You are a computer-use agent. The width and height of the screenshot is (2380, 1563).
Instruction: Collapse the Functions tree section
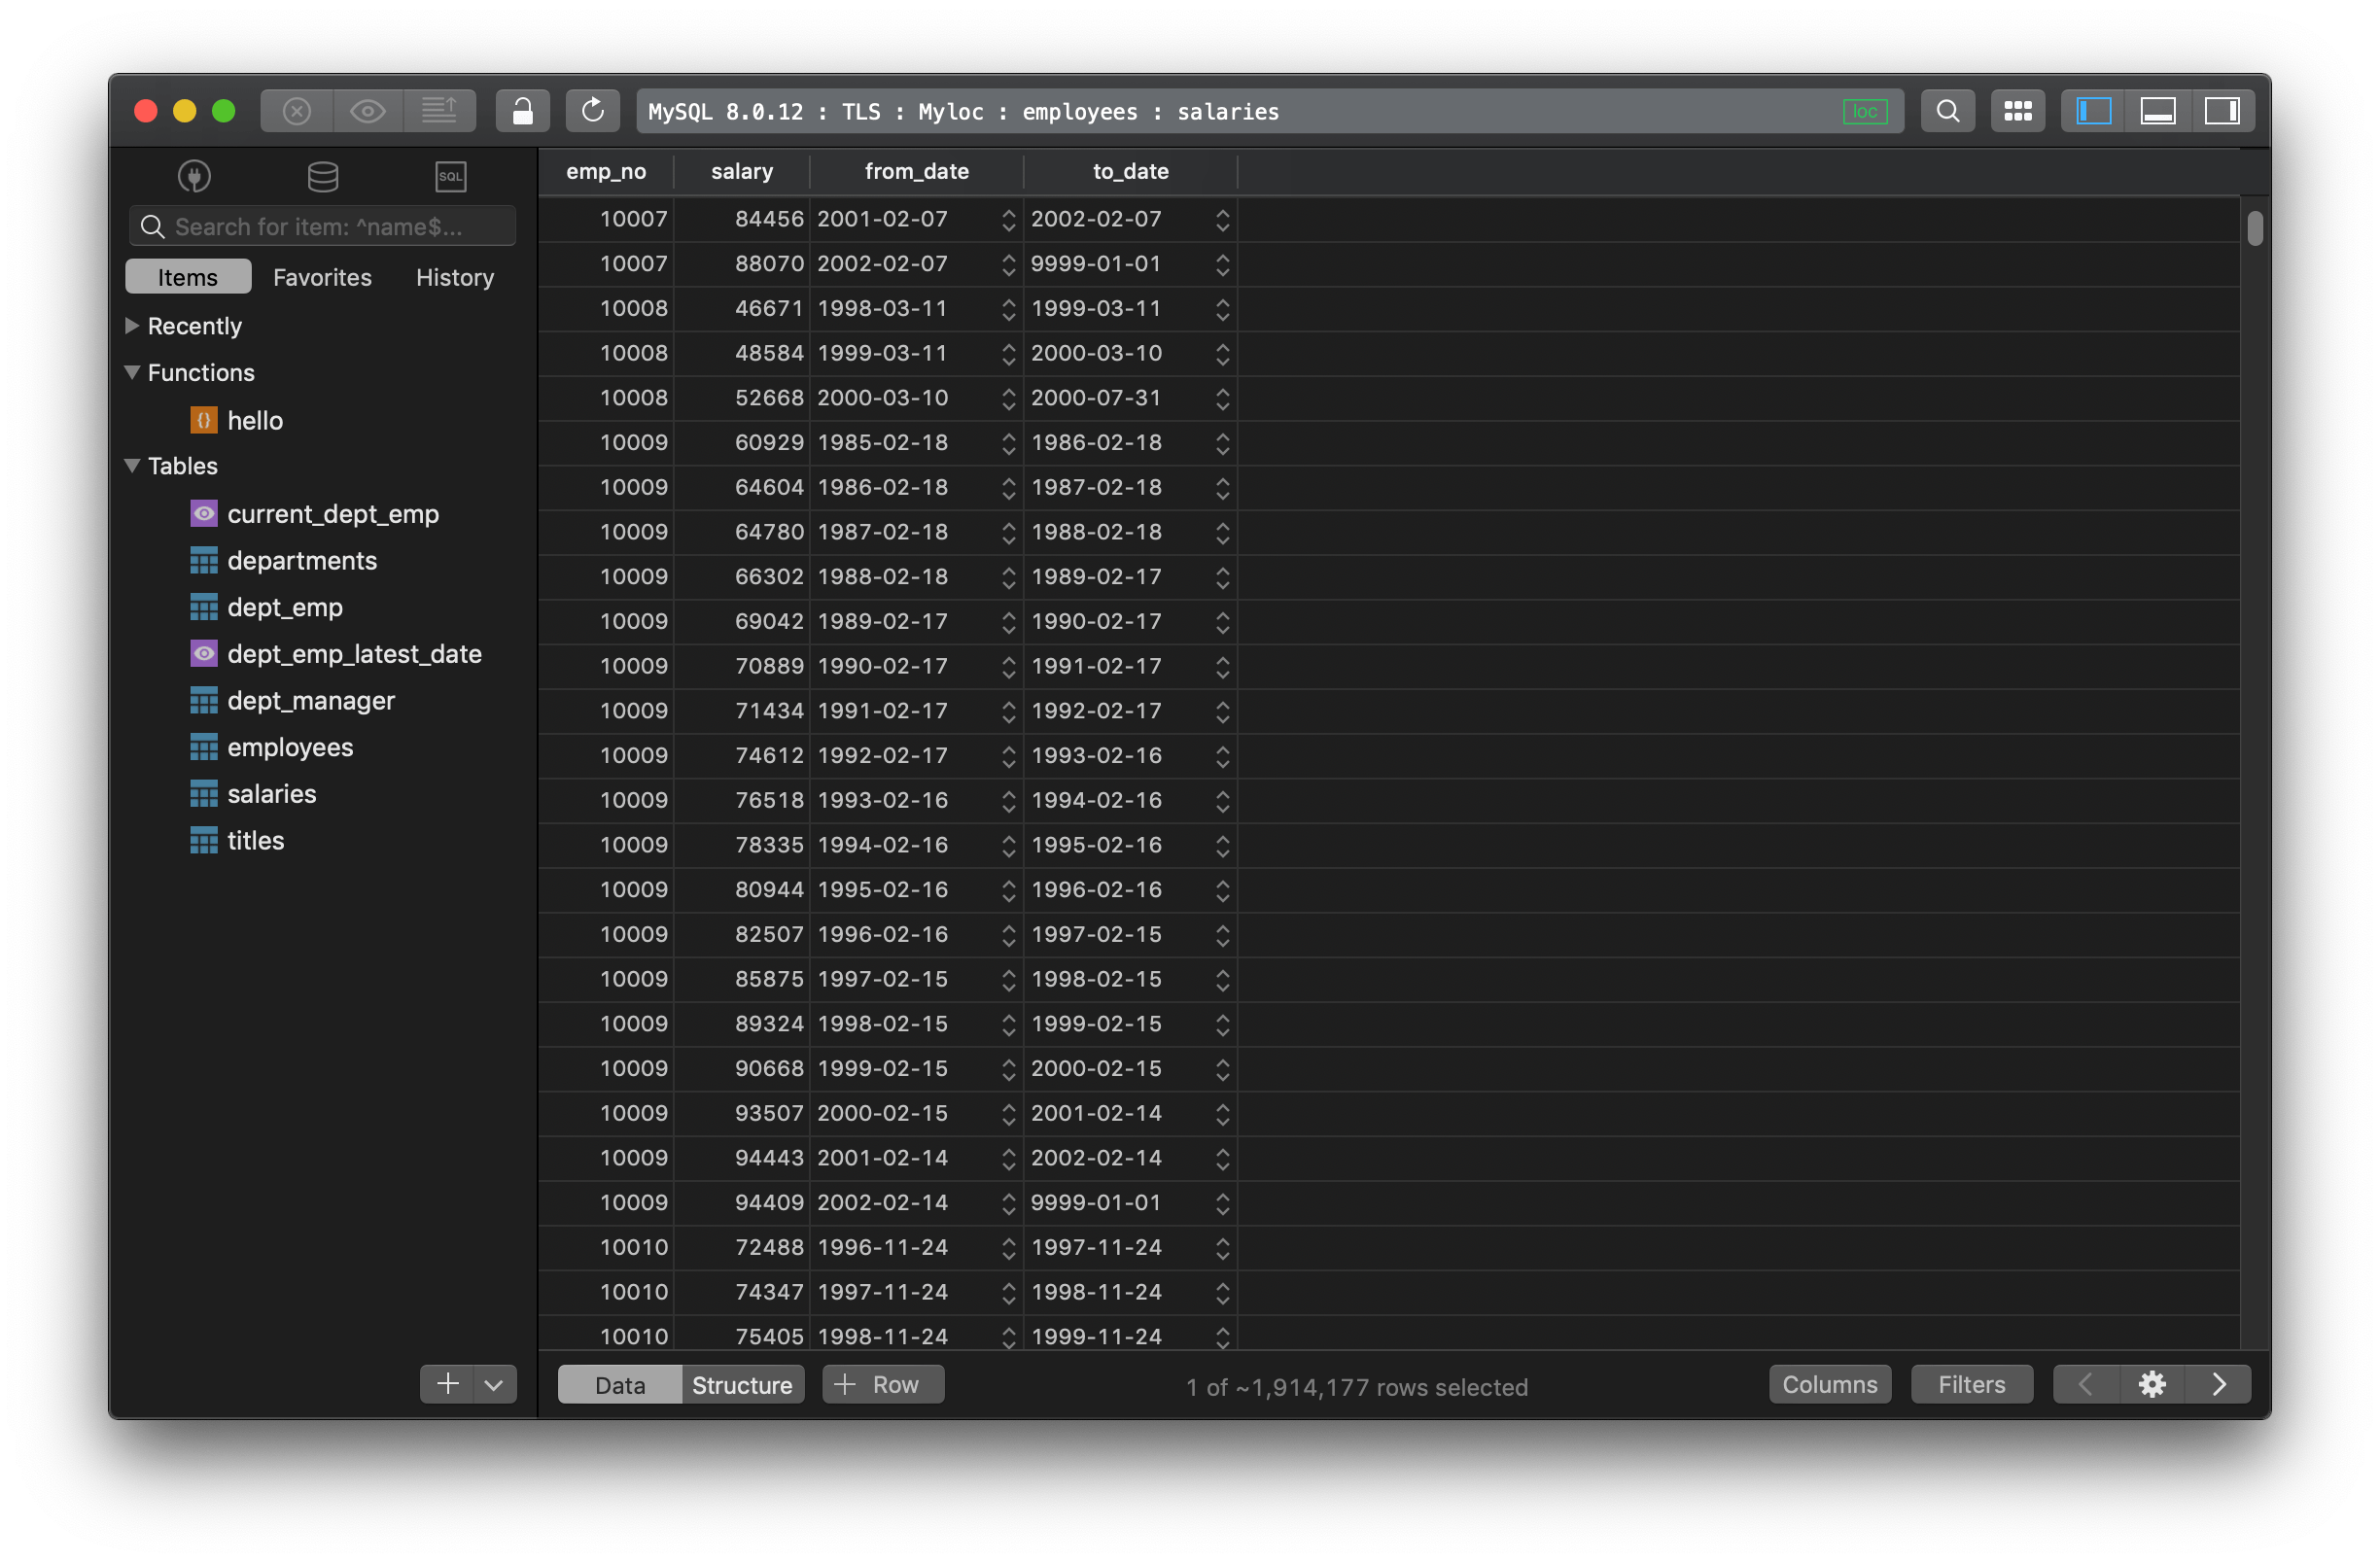(x=131, y=372)
